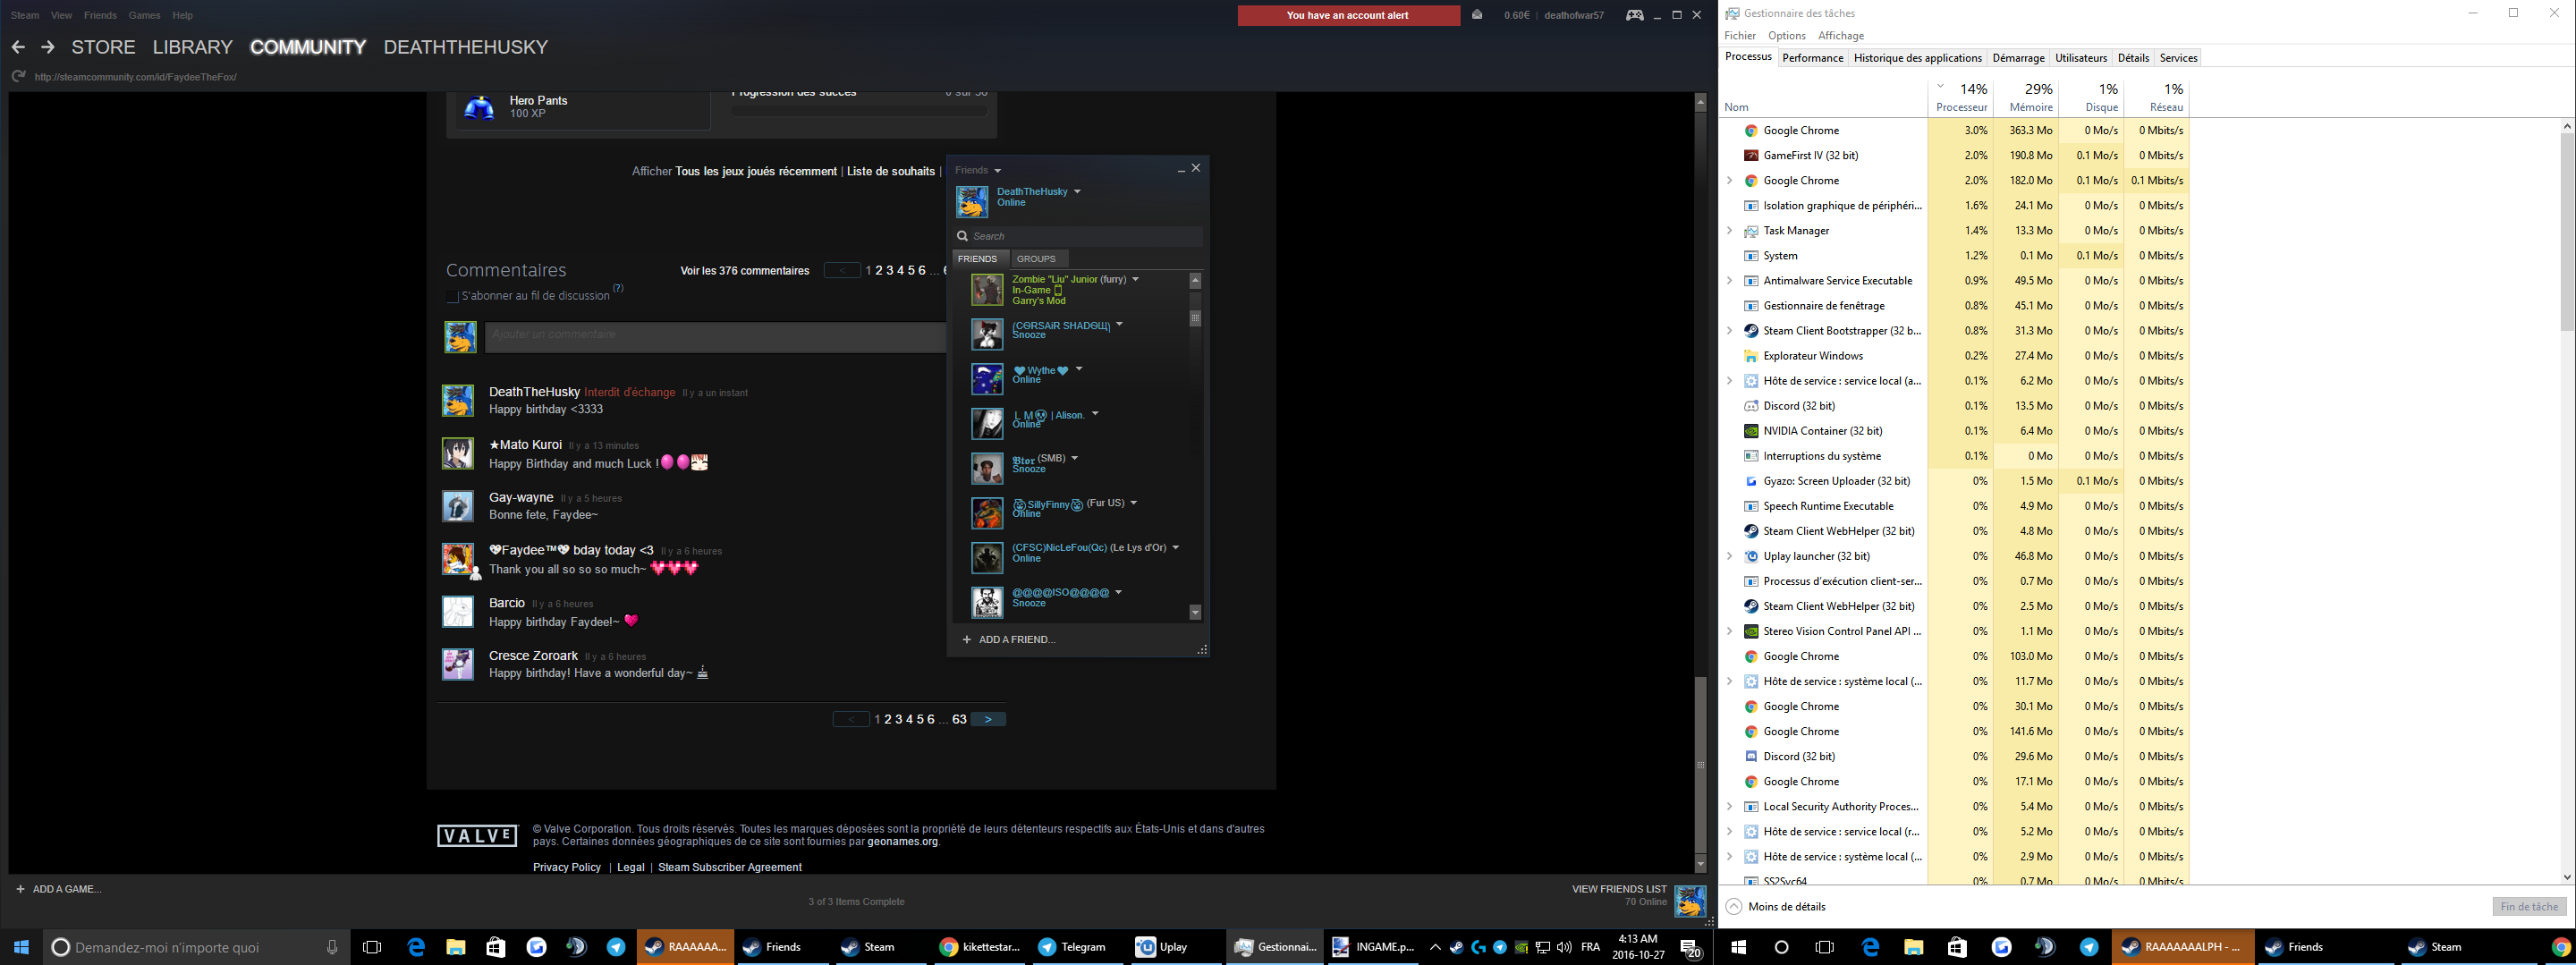Expand the Uplay launcher process row
This screenshot has width=2576, height=965.
(x=1730, y=556)
